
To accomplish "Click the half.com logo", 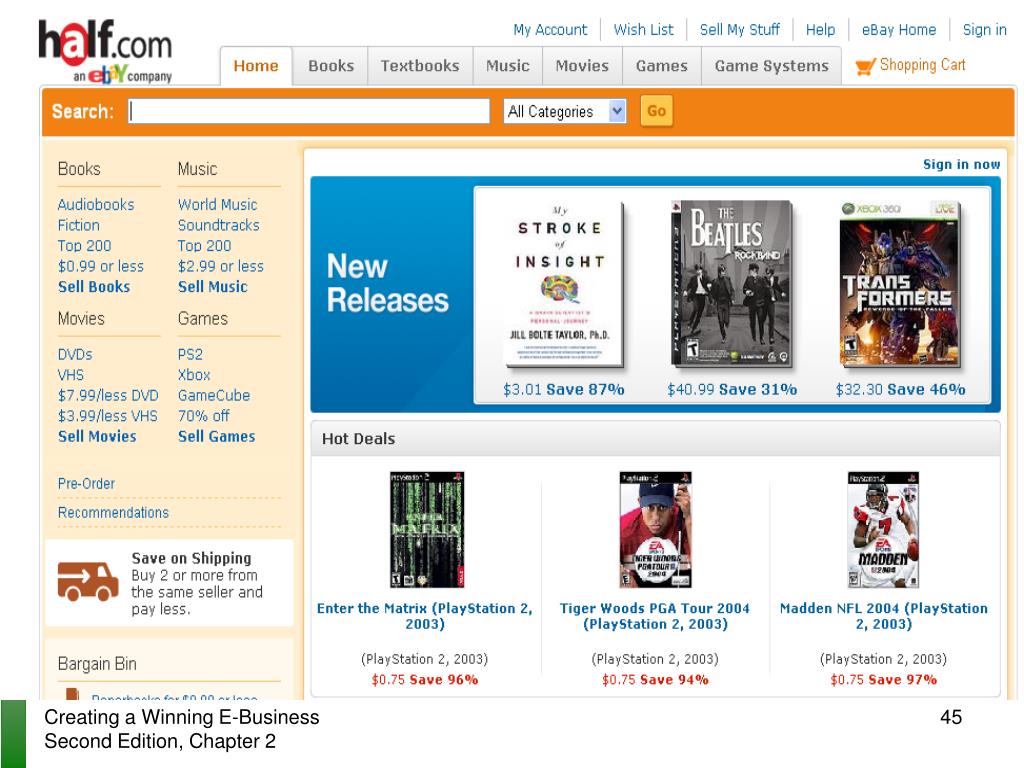I will point(105,52).
